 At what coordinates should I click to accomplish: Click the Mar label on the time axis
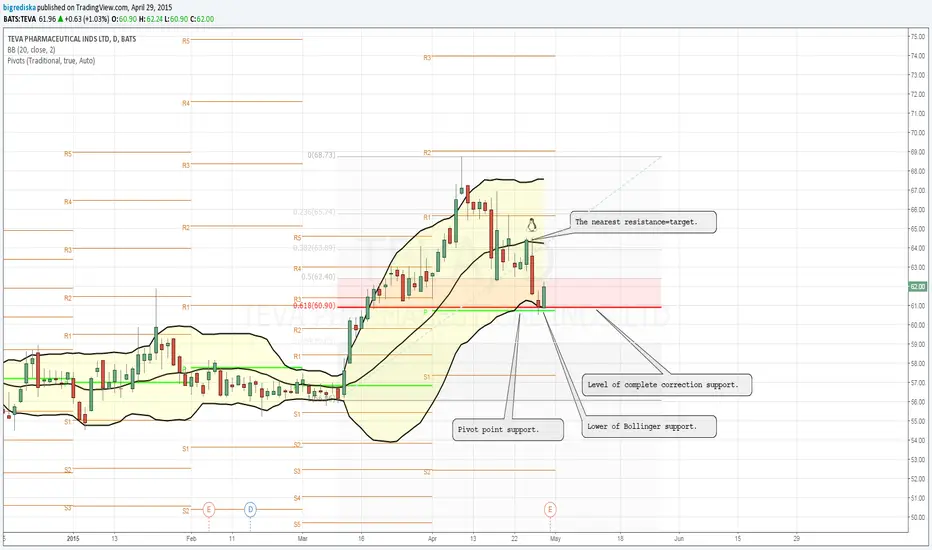coord(303,539)
